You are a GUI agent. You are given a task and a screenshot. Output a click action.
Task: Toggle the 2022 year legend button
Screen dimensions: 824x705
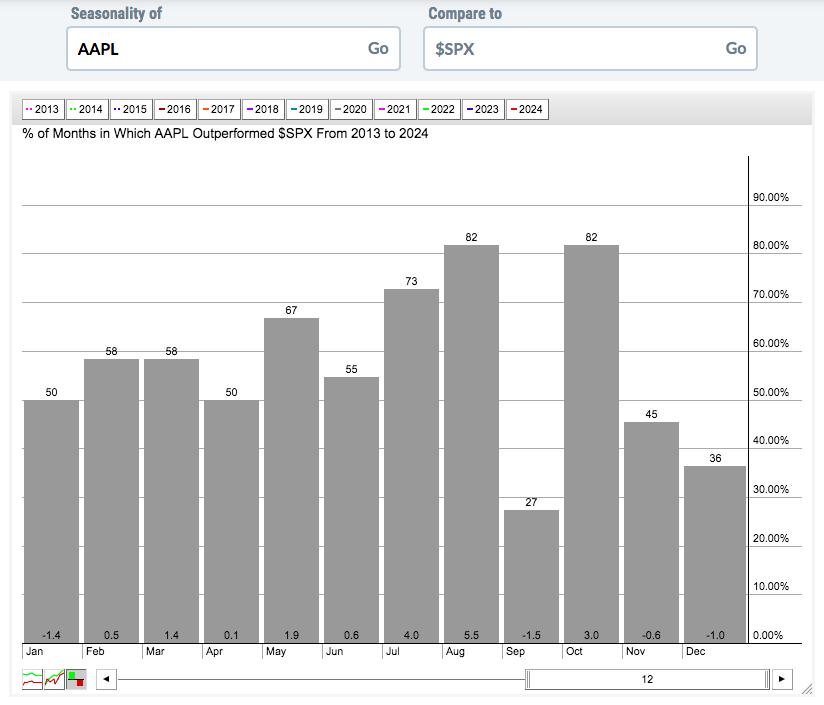click(439, 109)
